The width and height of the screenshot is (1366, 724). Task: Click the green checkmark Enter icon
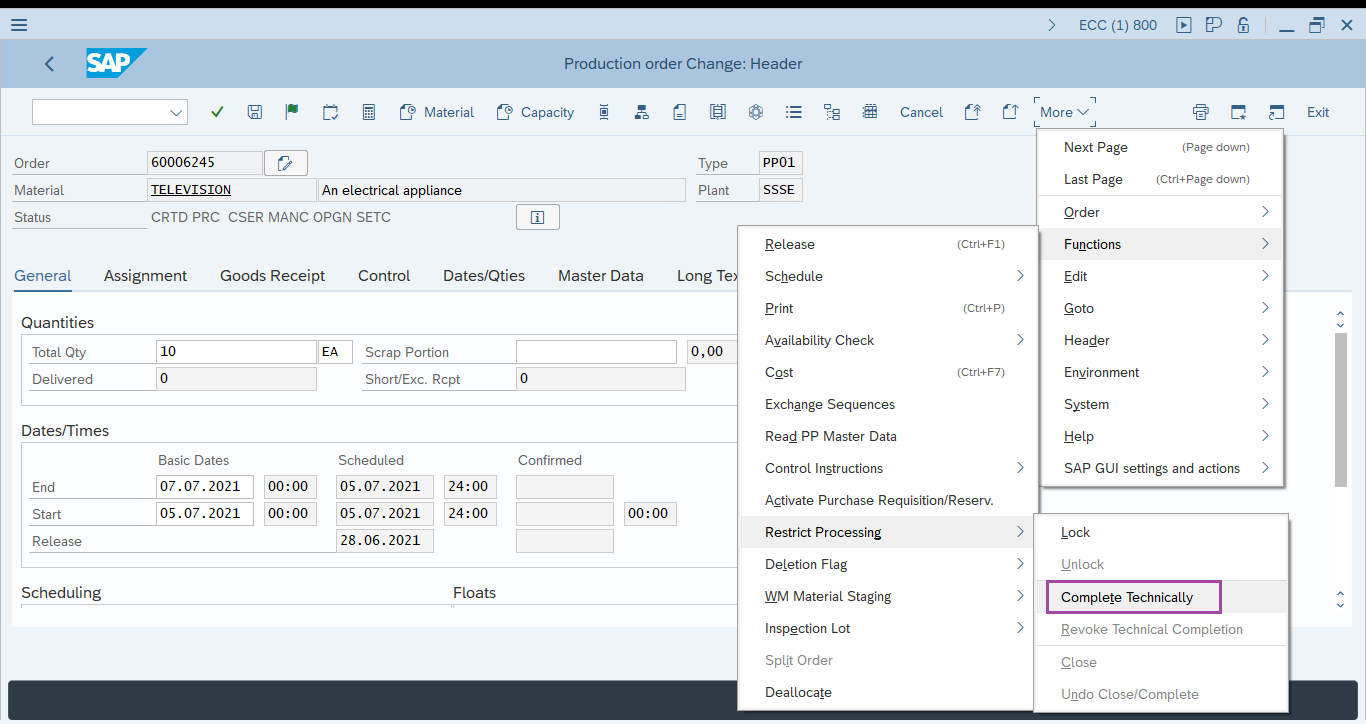(217, 112)
